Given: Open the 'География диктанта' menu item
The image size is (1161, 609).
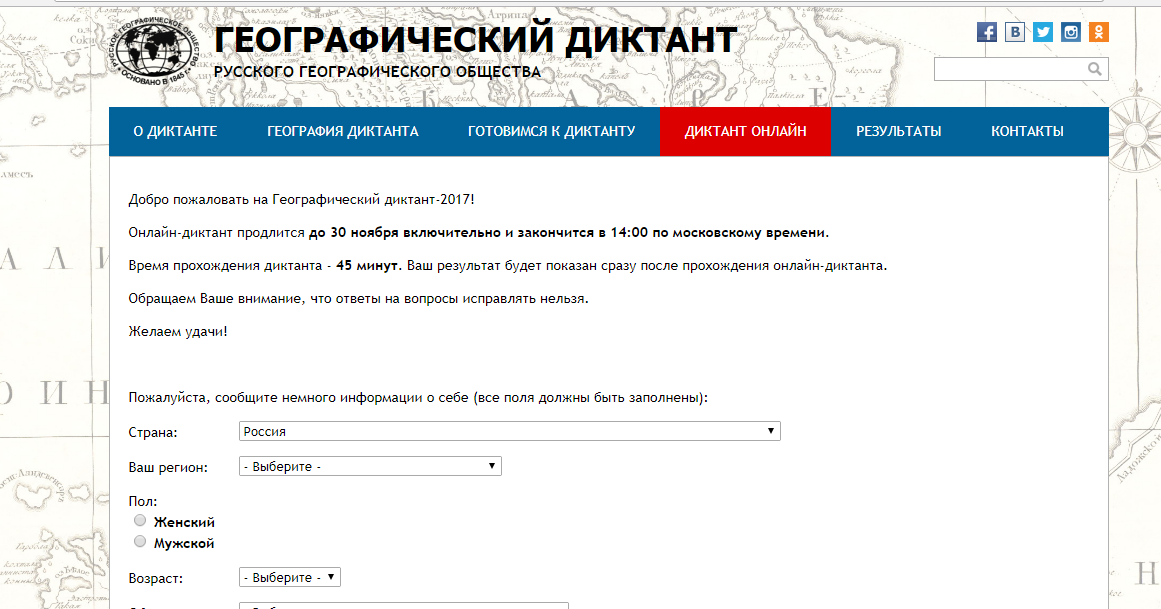Looking at the screenshot, I should (343, 131).
